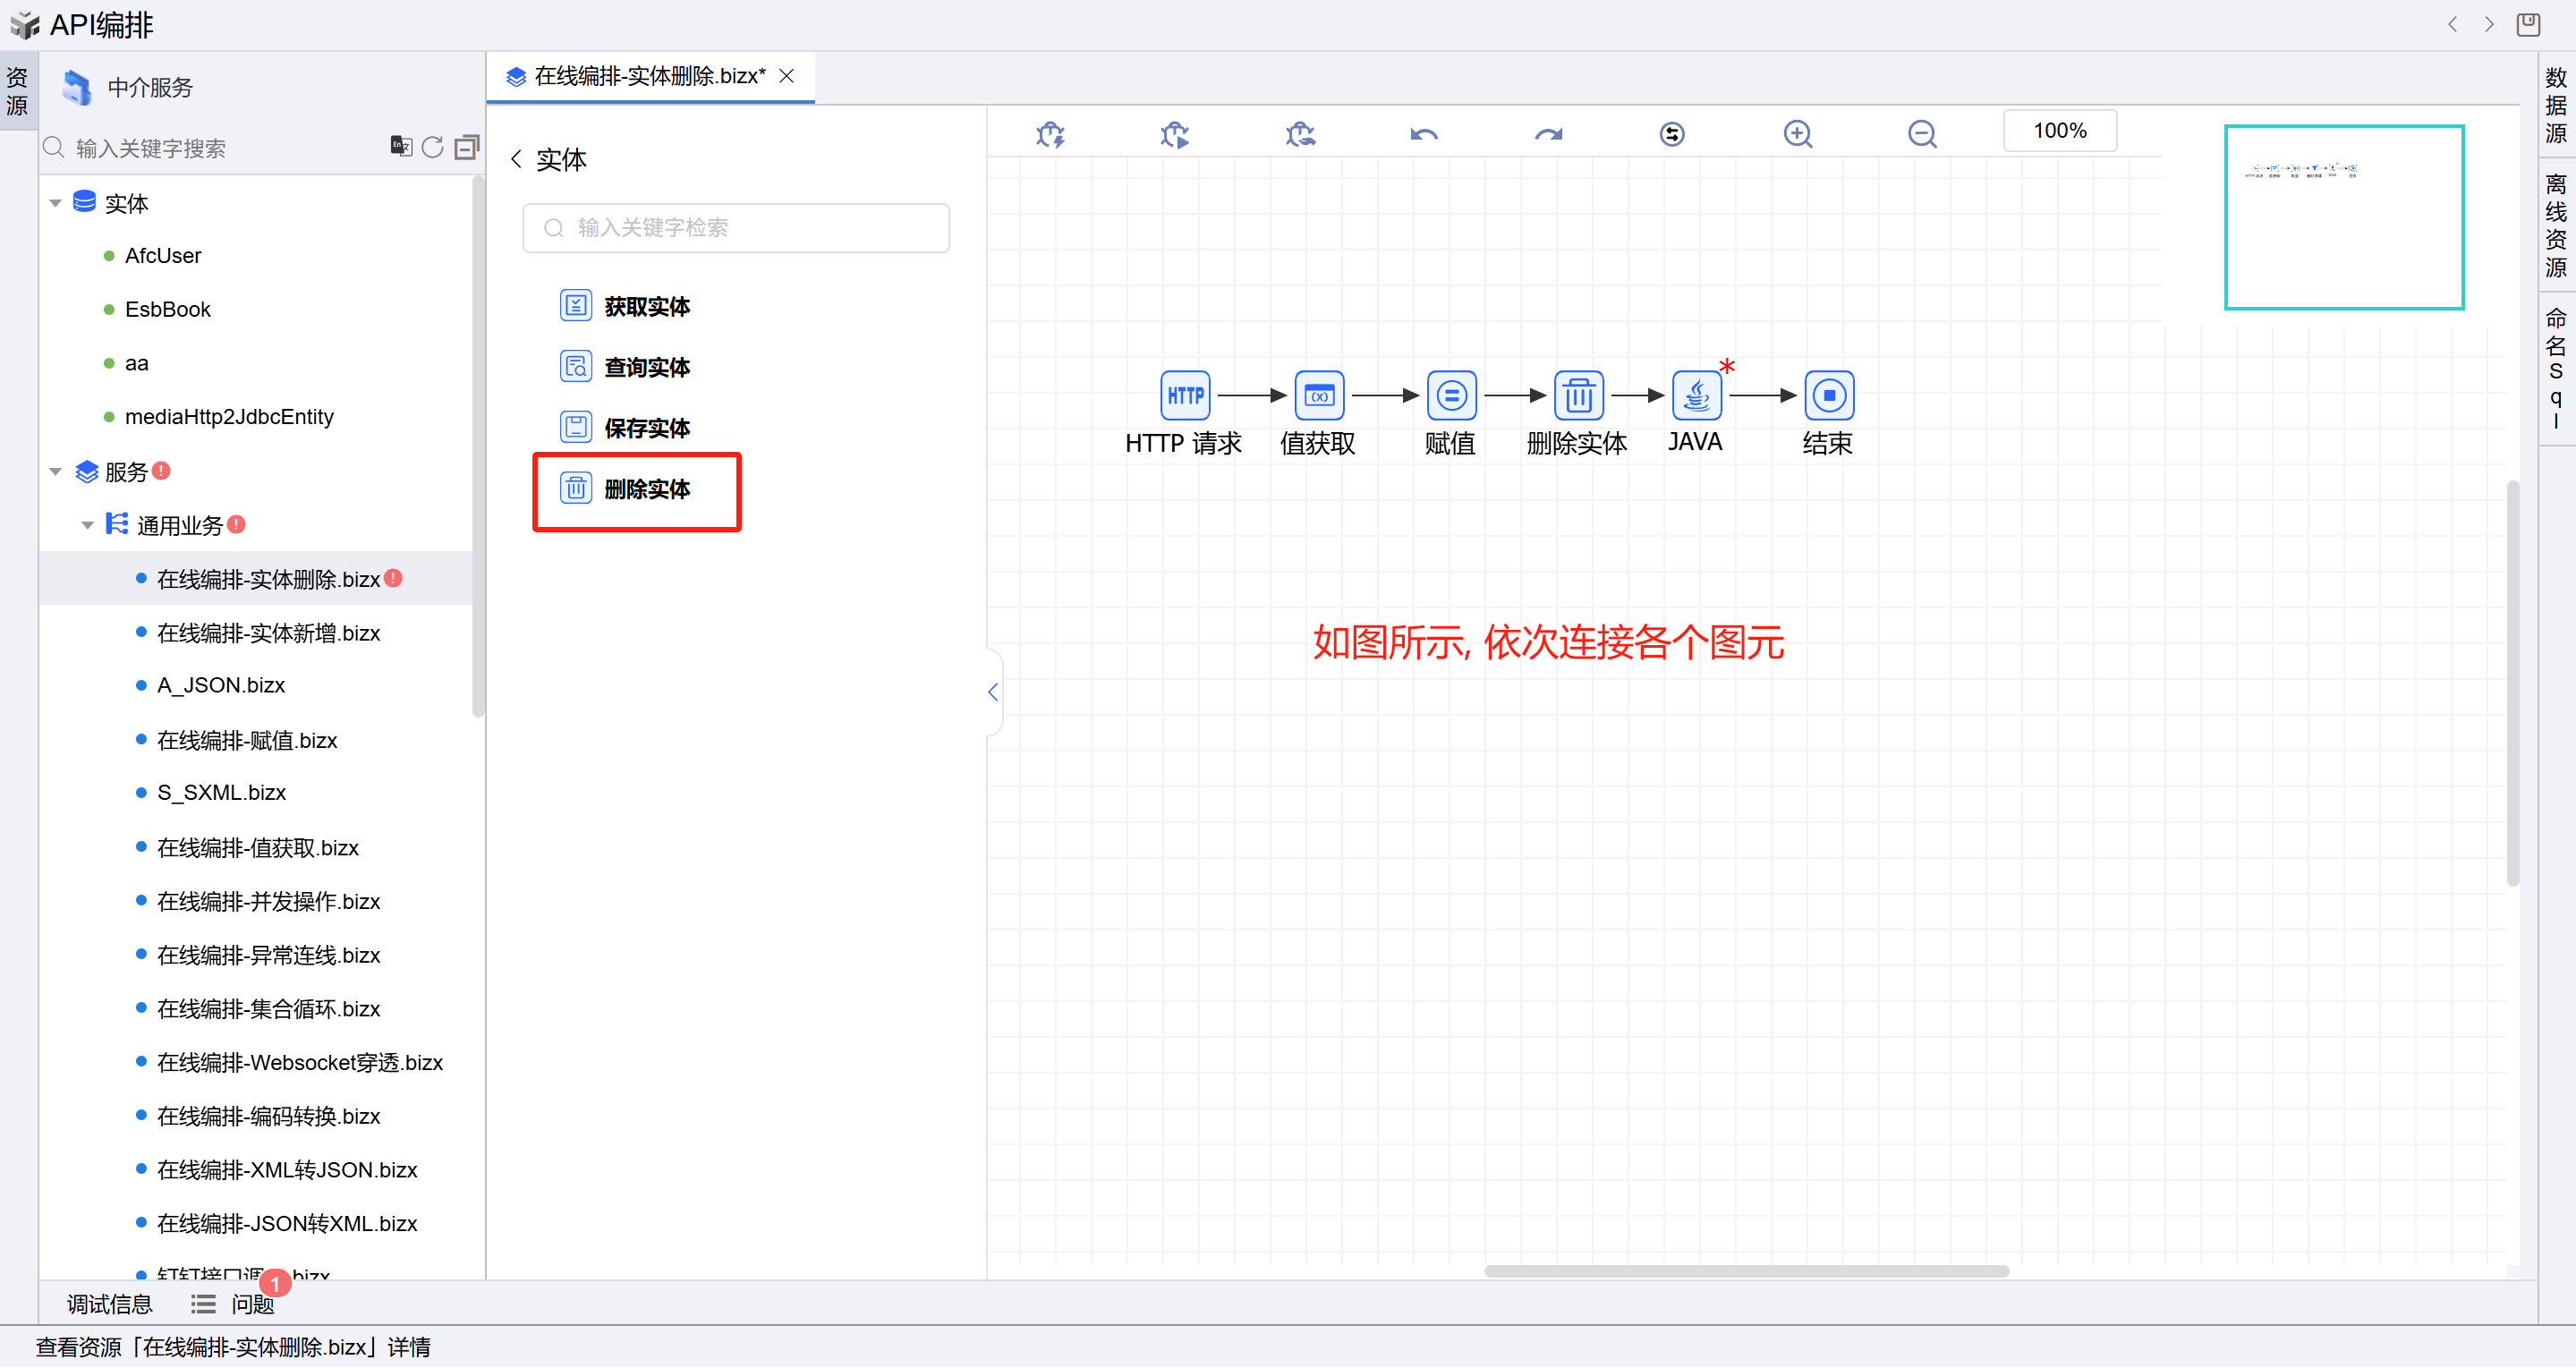Collapse the 实体 tree node
2576x1368 pixels.
click(56, 203)
